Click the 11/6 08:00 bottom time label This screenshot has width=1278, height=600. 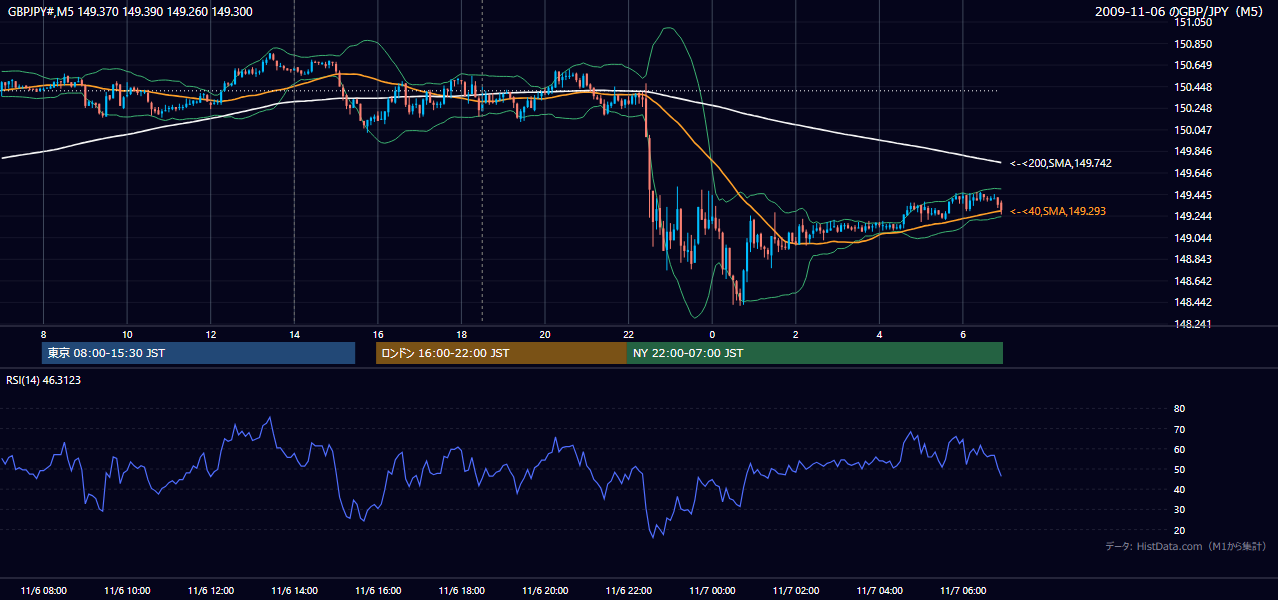43,591
